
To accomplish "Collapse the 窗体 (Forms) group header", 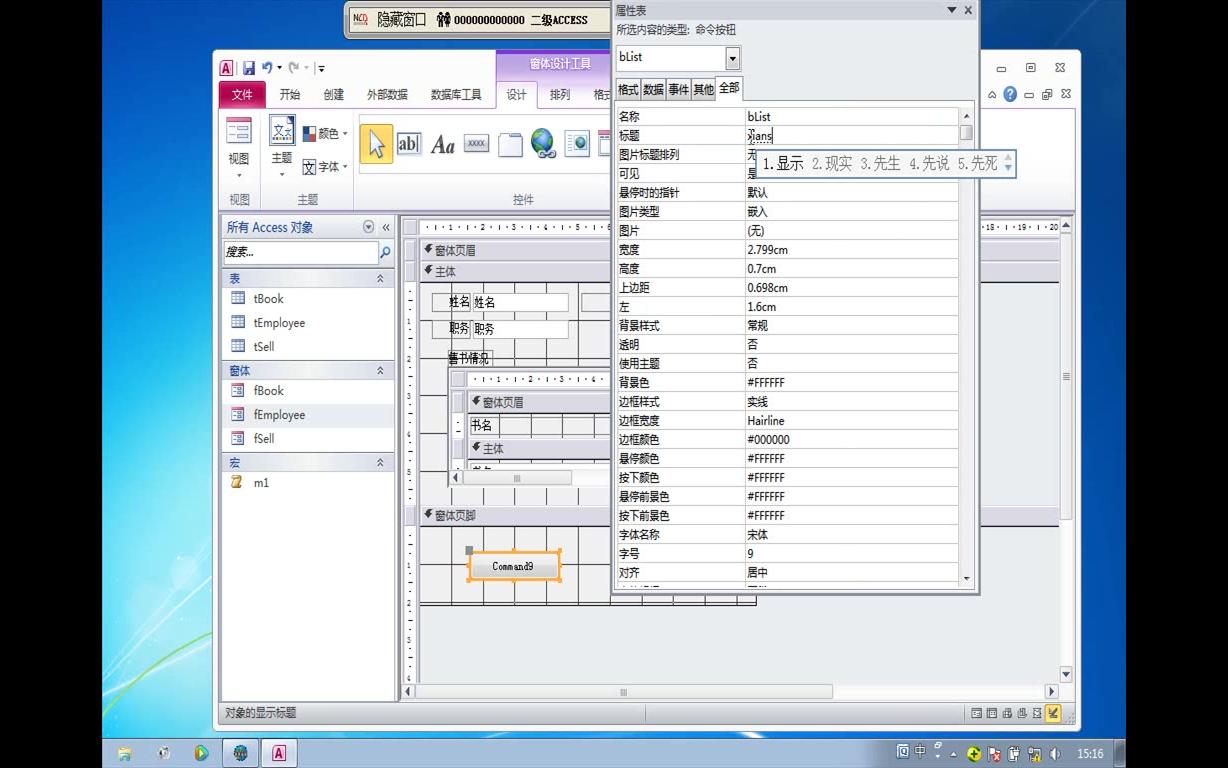I will click(381, 370).
